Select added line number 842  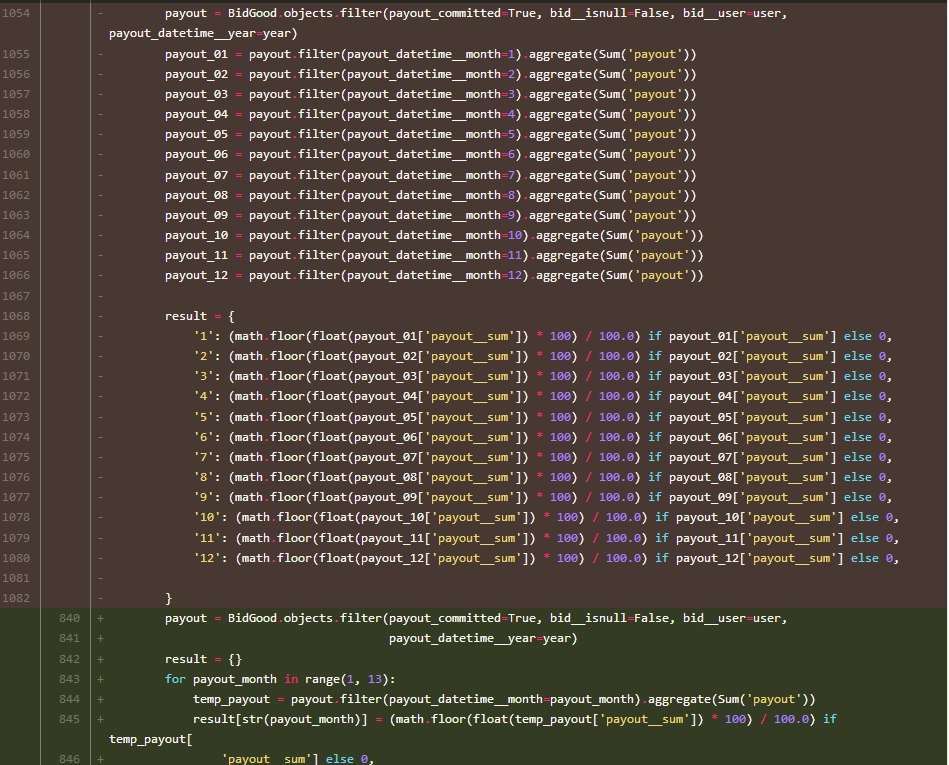point(70,659)
